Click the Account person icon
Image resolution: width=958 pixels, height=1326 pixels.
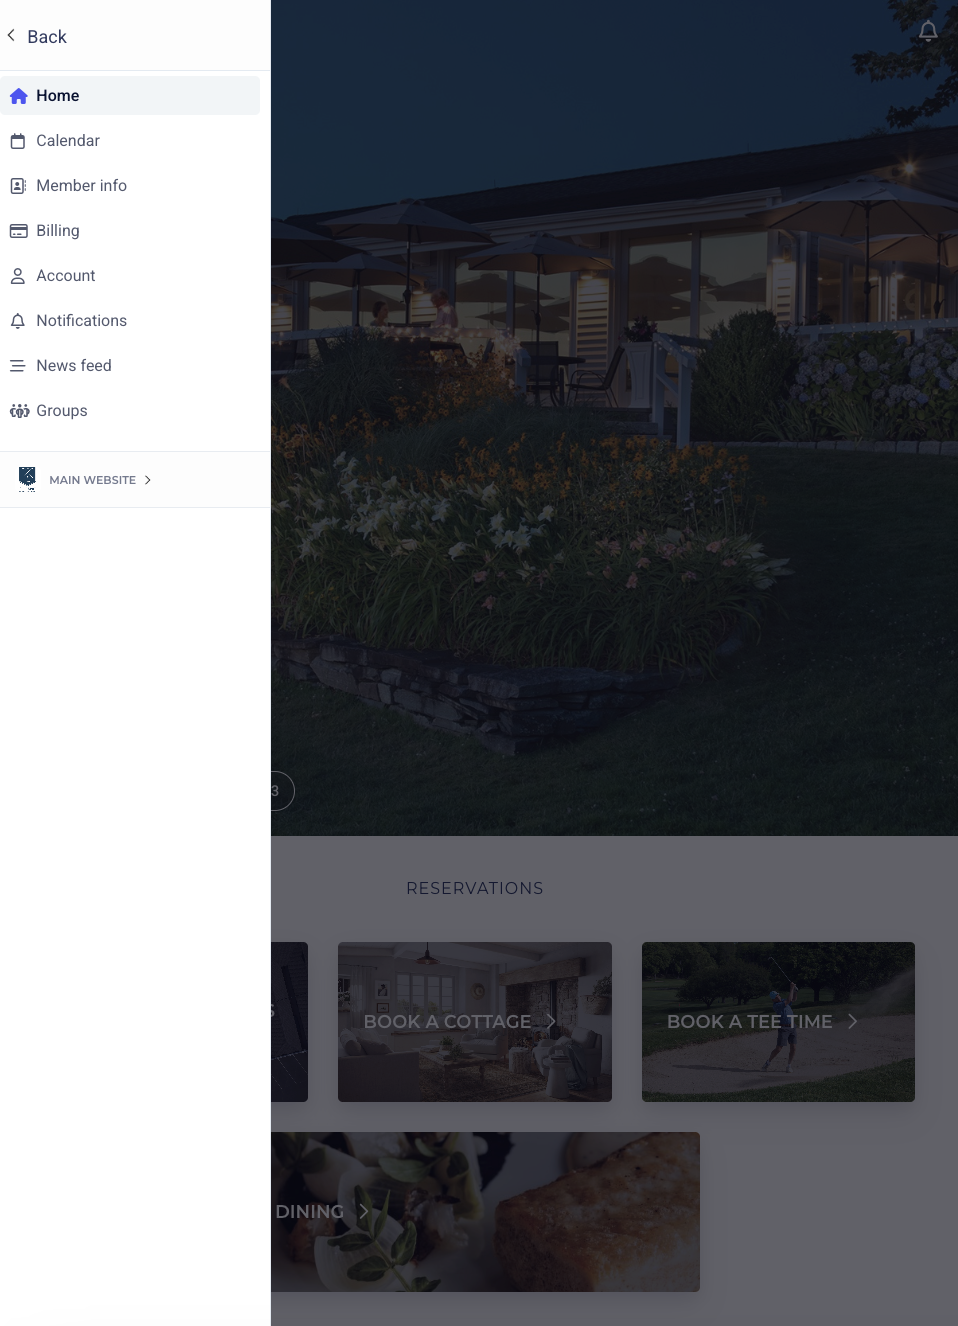point(18,276)
